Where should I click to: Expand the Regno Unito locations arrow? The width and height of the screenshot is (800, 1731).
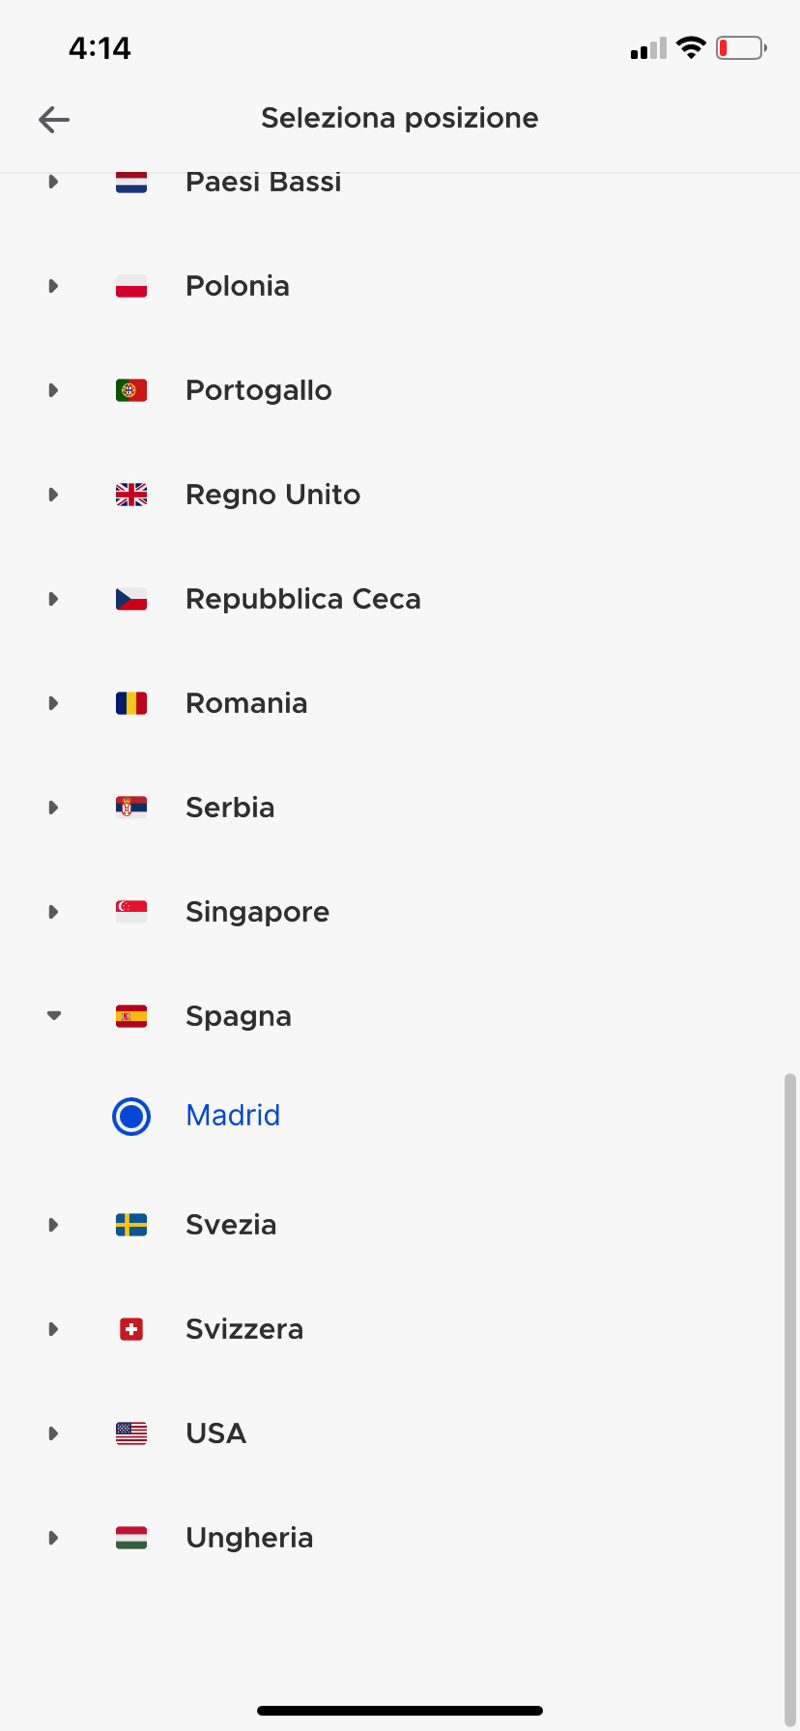[x=54, y=495]
